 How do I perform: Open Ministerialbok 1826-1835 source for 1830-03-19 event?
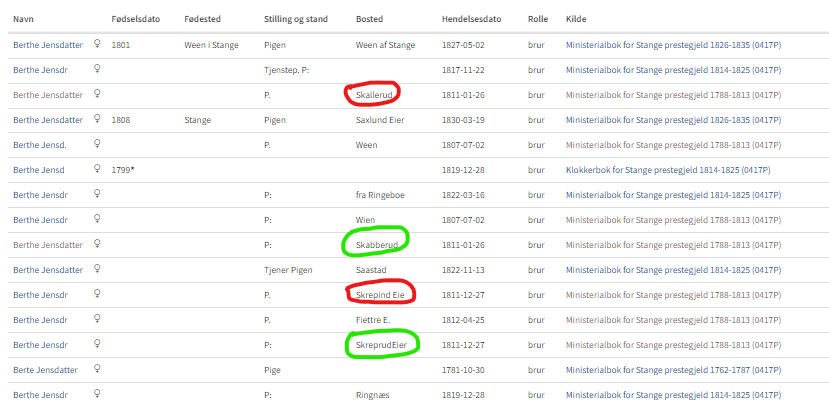(x=673, y=120)
